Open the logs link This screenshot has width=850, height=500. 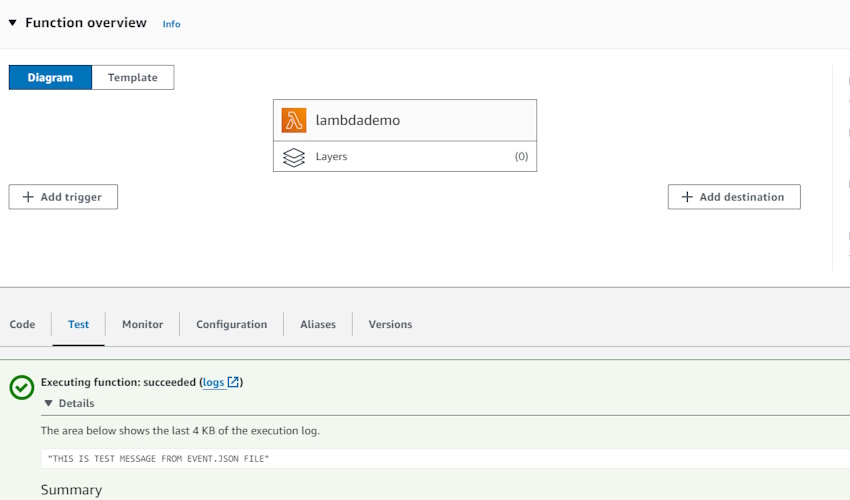click(214, 382)
